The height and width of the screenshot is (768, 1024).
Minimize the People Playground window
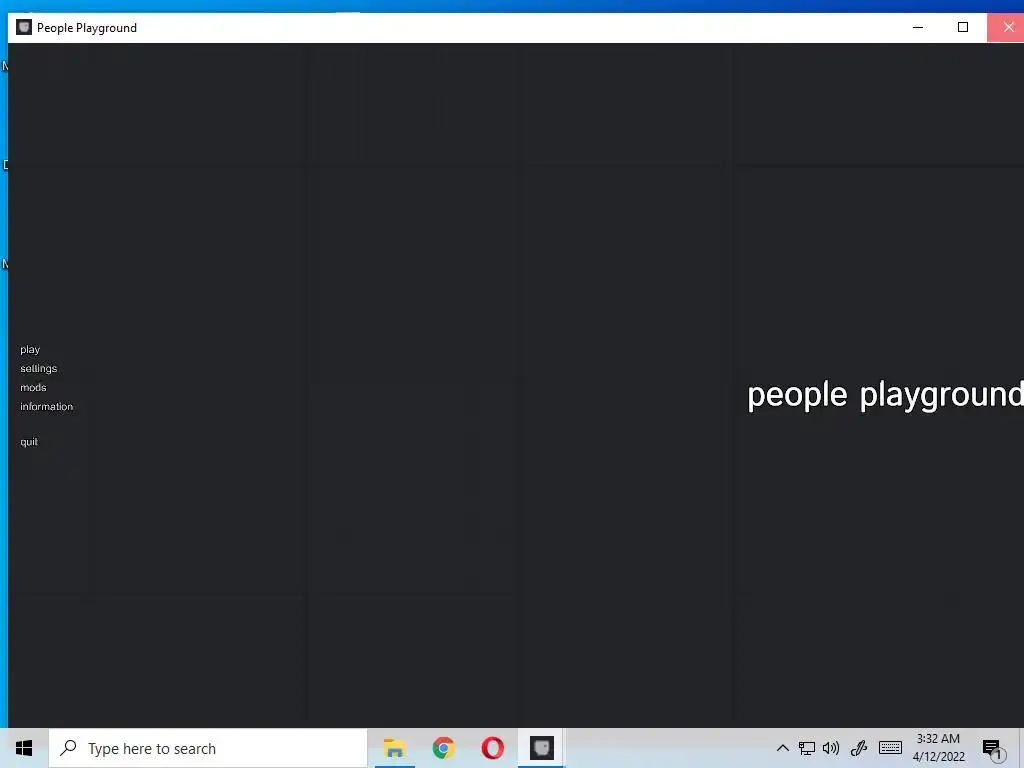(x=918, y=27)
